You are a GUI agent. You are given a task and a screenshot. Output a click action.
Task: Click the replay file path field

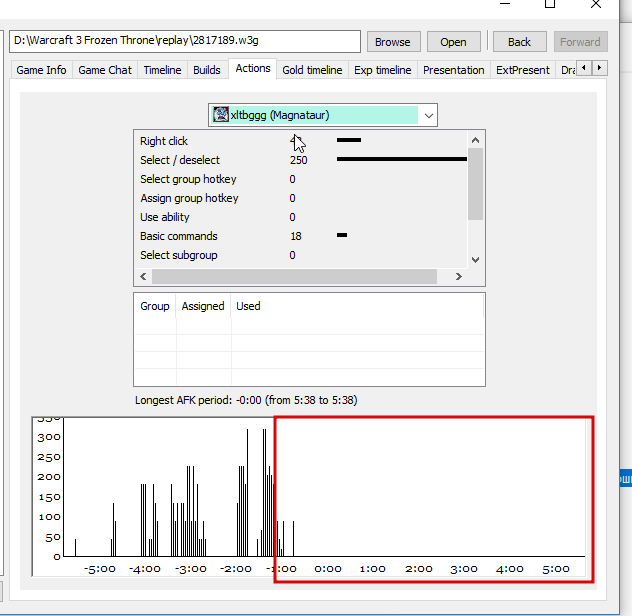click(x=185, y=41)
